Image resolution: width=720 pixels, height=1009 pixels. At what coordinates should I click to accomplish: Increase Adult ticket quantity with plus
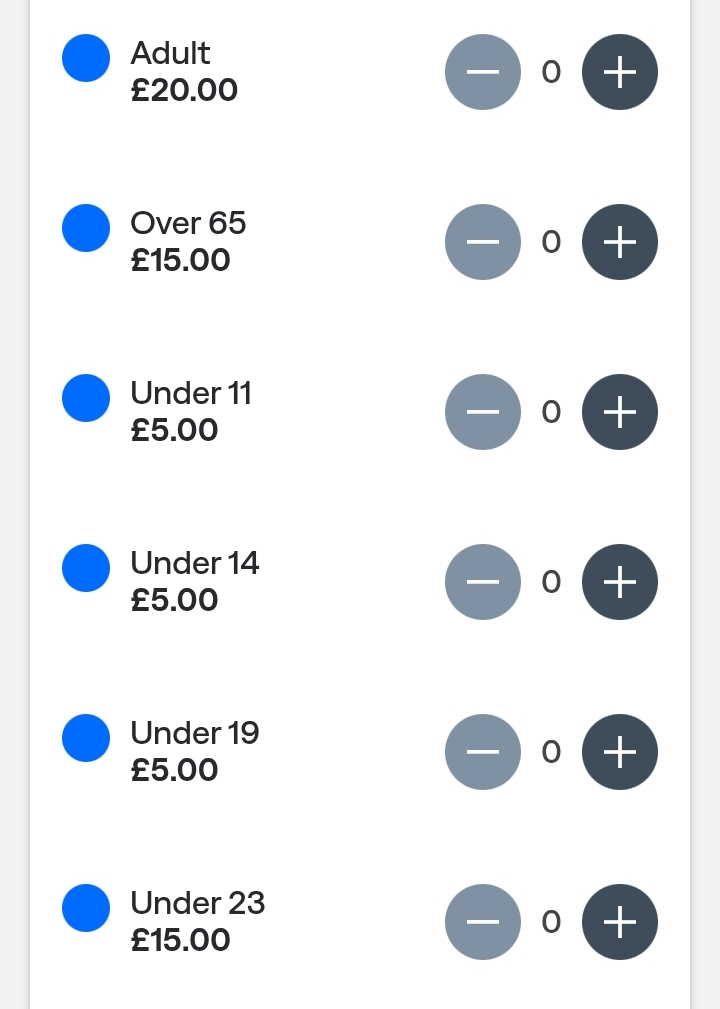(x=620, y=72)
